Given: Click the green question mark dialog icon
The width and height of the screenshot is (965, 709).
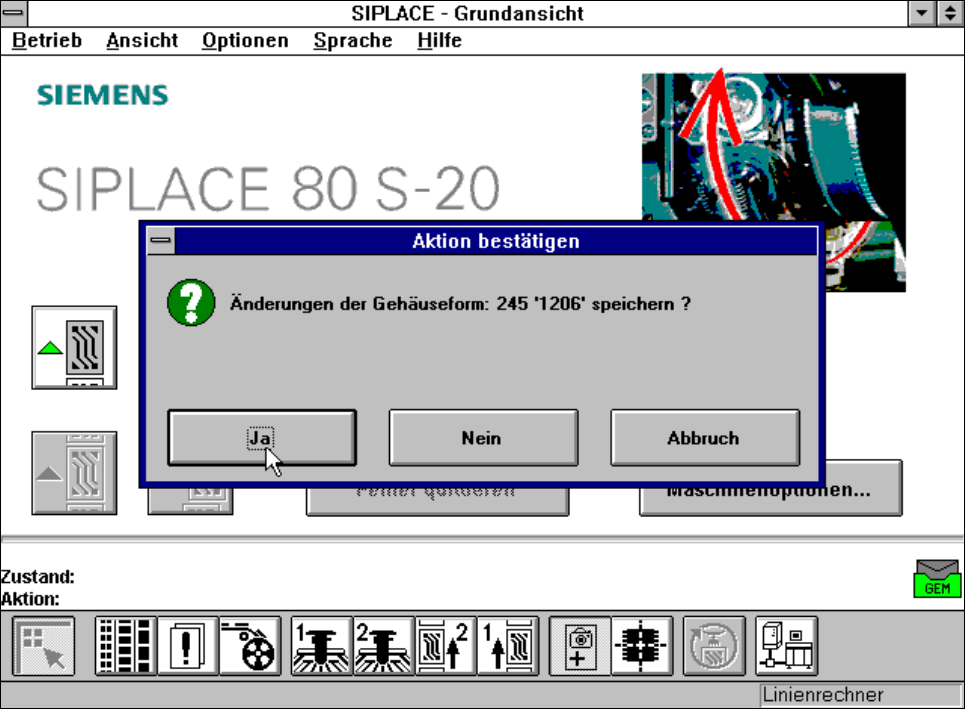Looking at the screenshot, I should (x=191, y=303).
